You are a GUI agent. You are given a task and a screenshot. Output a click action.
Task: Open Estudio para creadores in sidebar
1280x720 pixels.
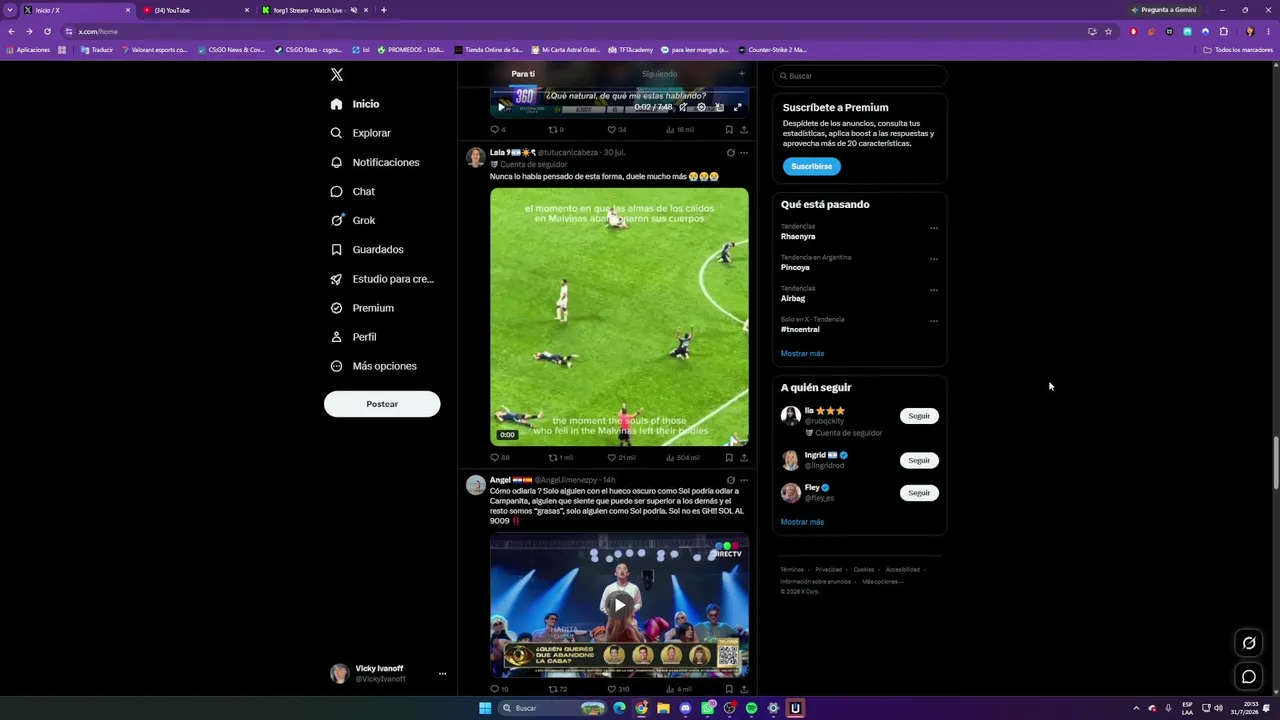(x=382, y=279)
